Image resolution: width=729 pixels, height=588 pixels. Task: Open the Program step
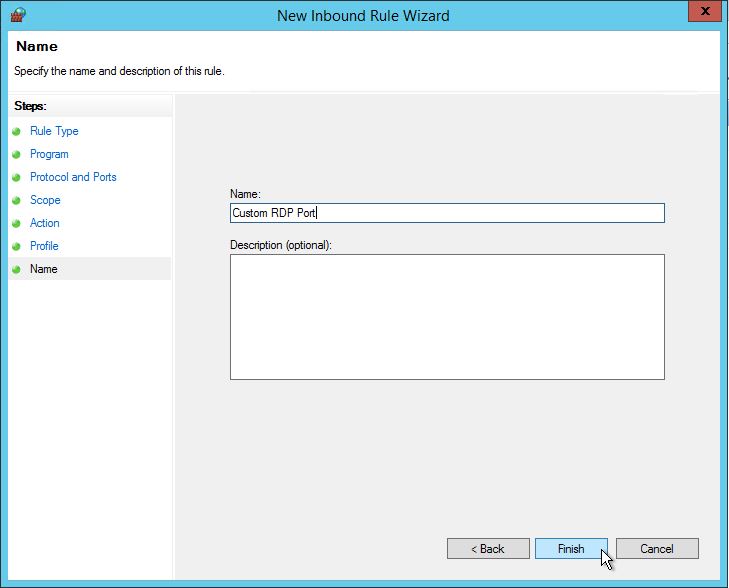[49, 154]
